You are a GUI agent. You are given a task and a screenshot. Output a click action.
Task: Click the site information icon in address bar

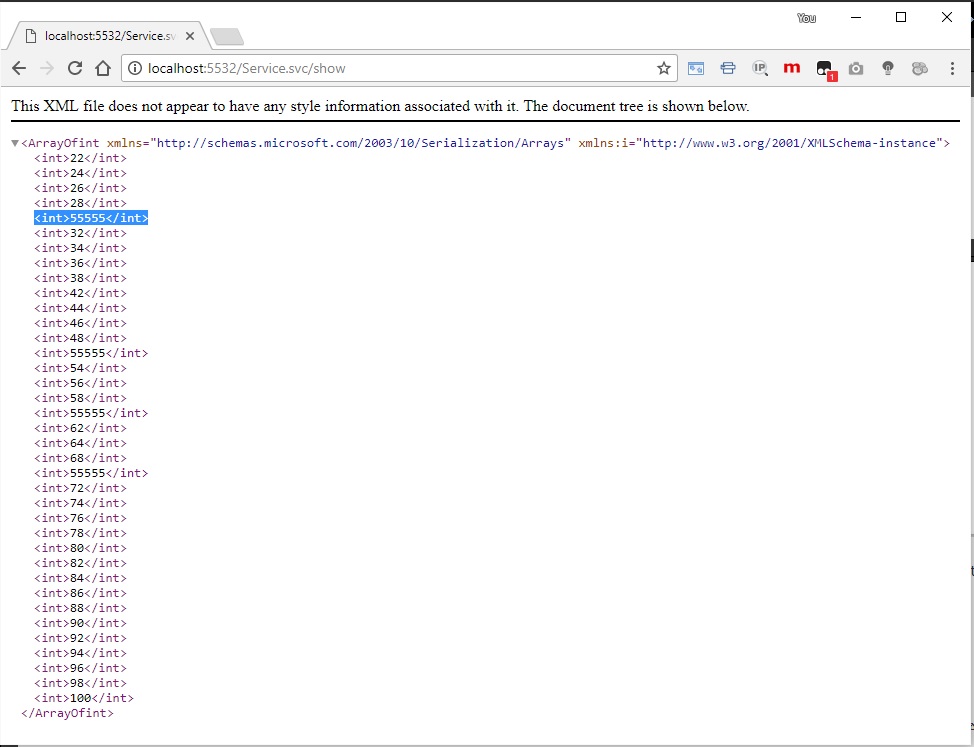(134, 69)
